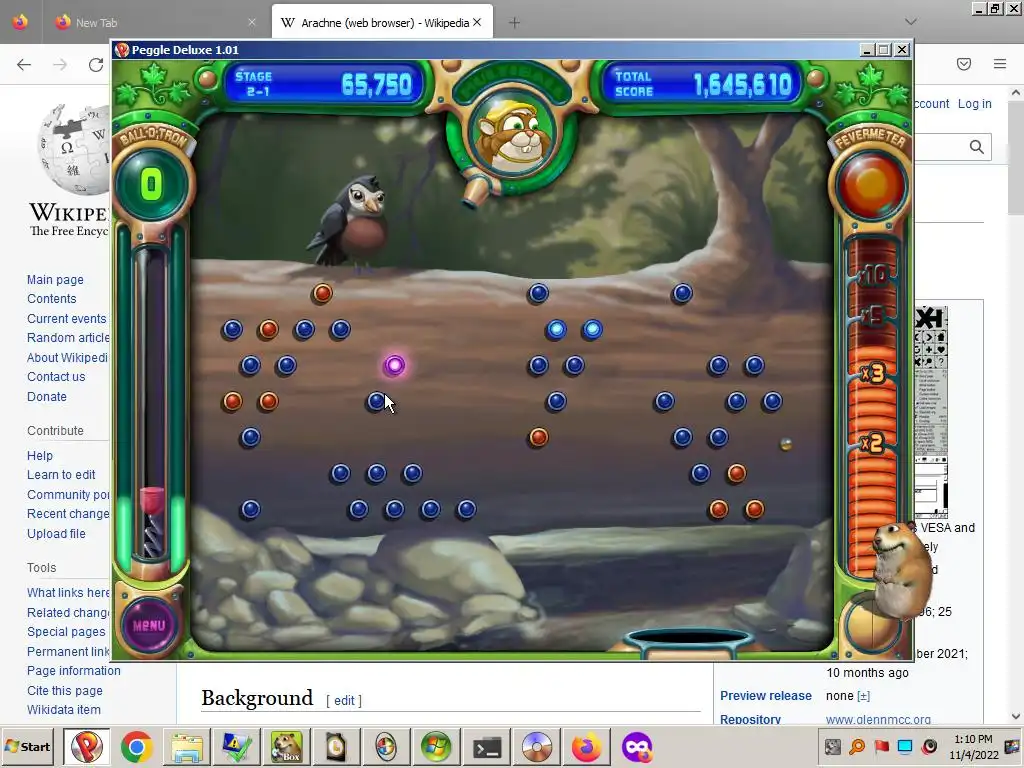Open the Contact us sidebar link
1024x768 pixels.
click(56, 377)
